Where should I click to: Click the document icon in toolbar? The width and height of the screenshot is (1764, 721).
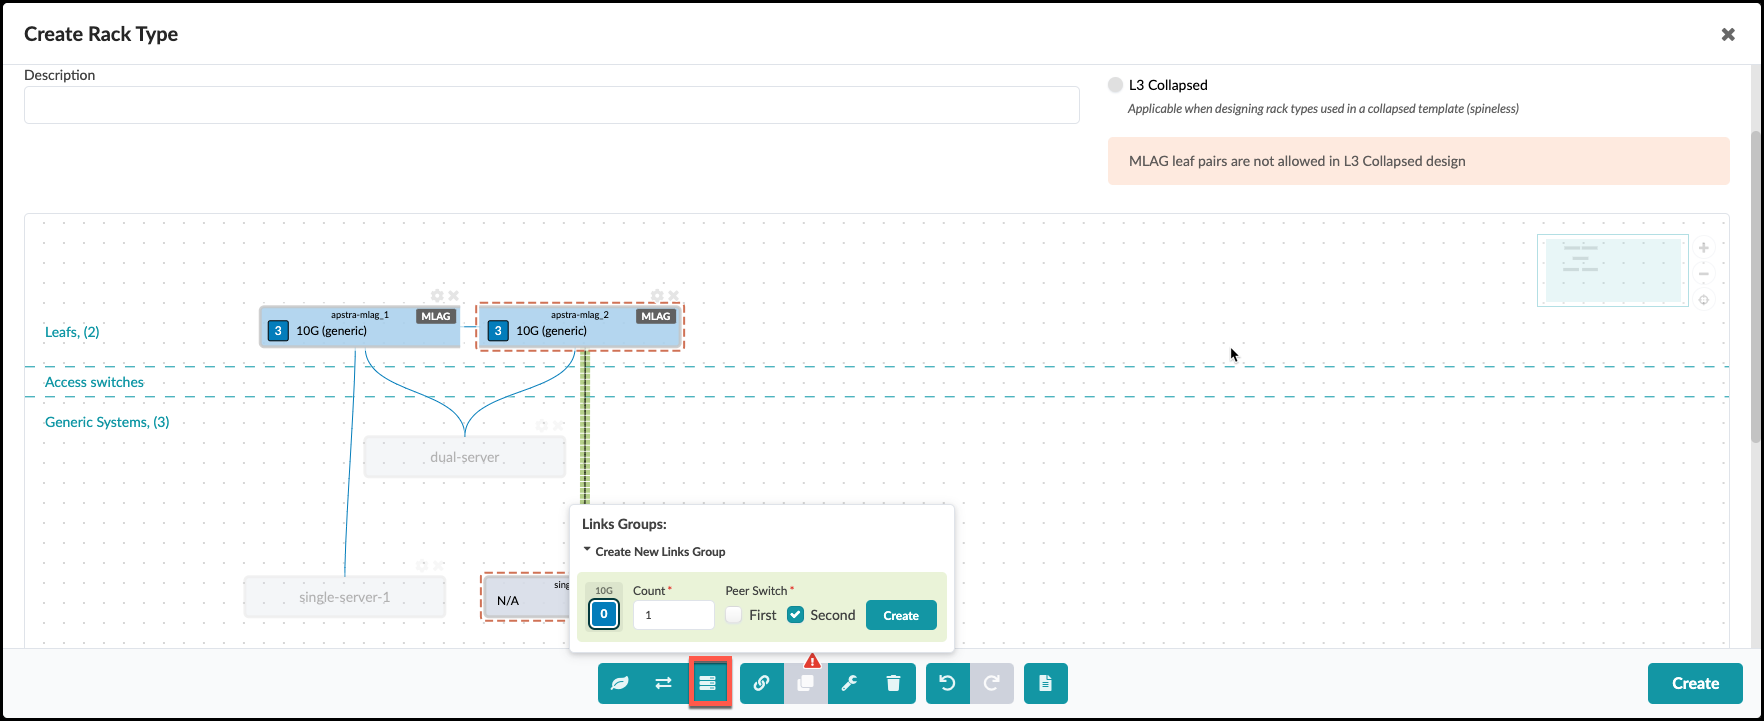(1045, 684)
